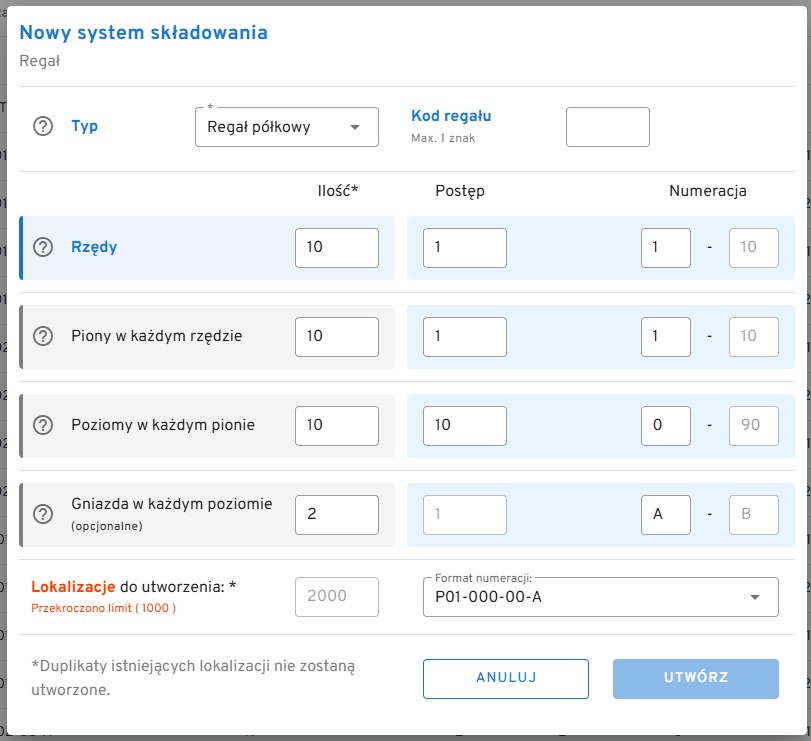Edit the Poziomy numbering start value 0
The height and width of the screenshot is (741, 811).
point(665,426)
